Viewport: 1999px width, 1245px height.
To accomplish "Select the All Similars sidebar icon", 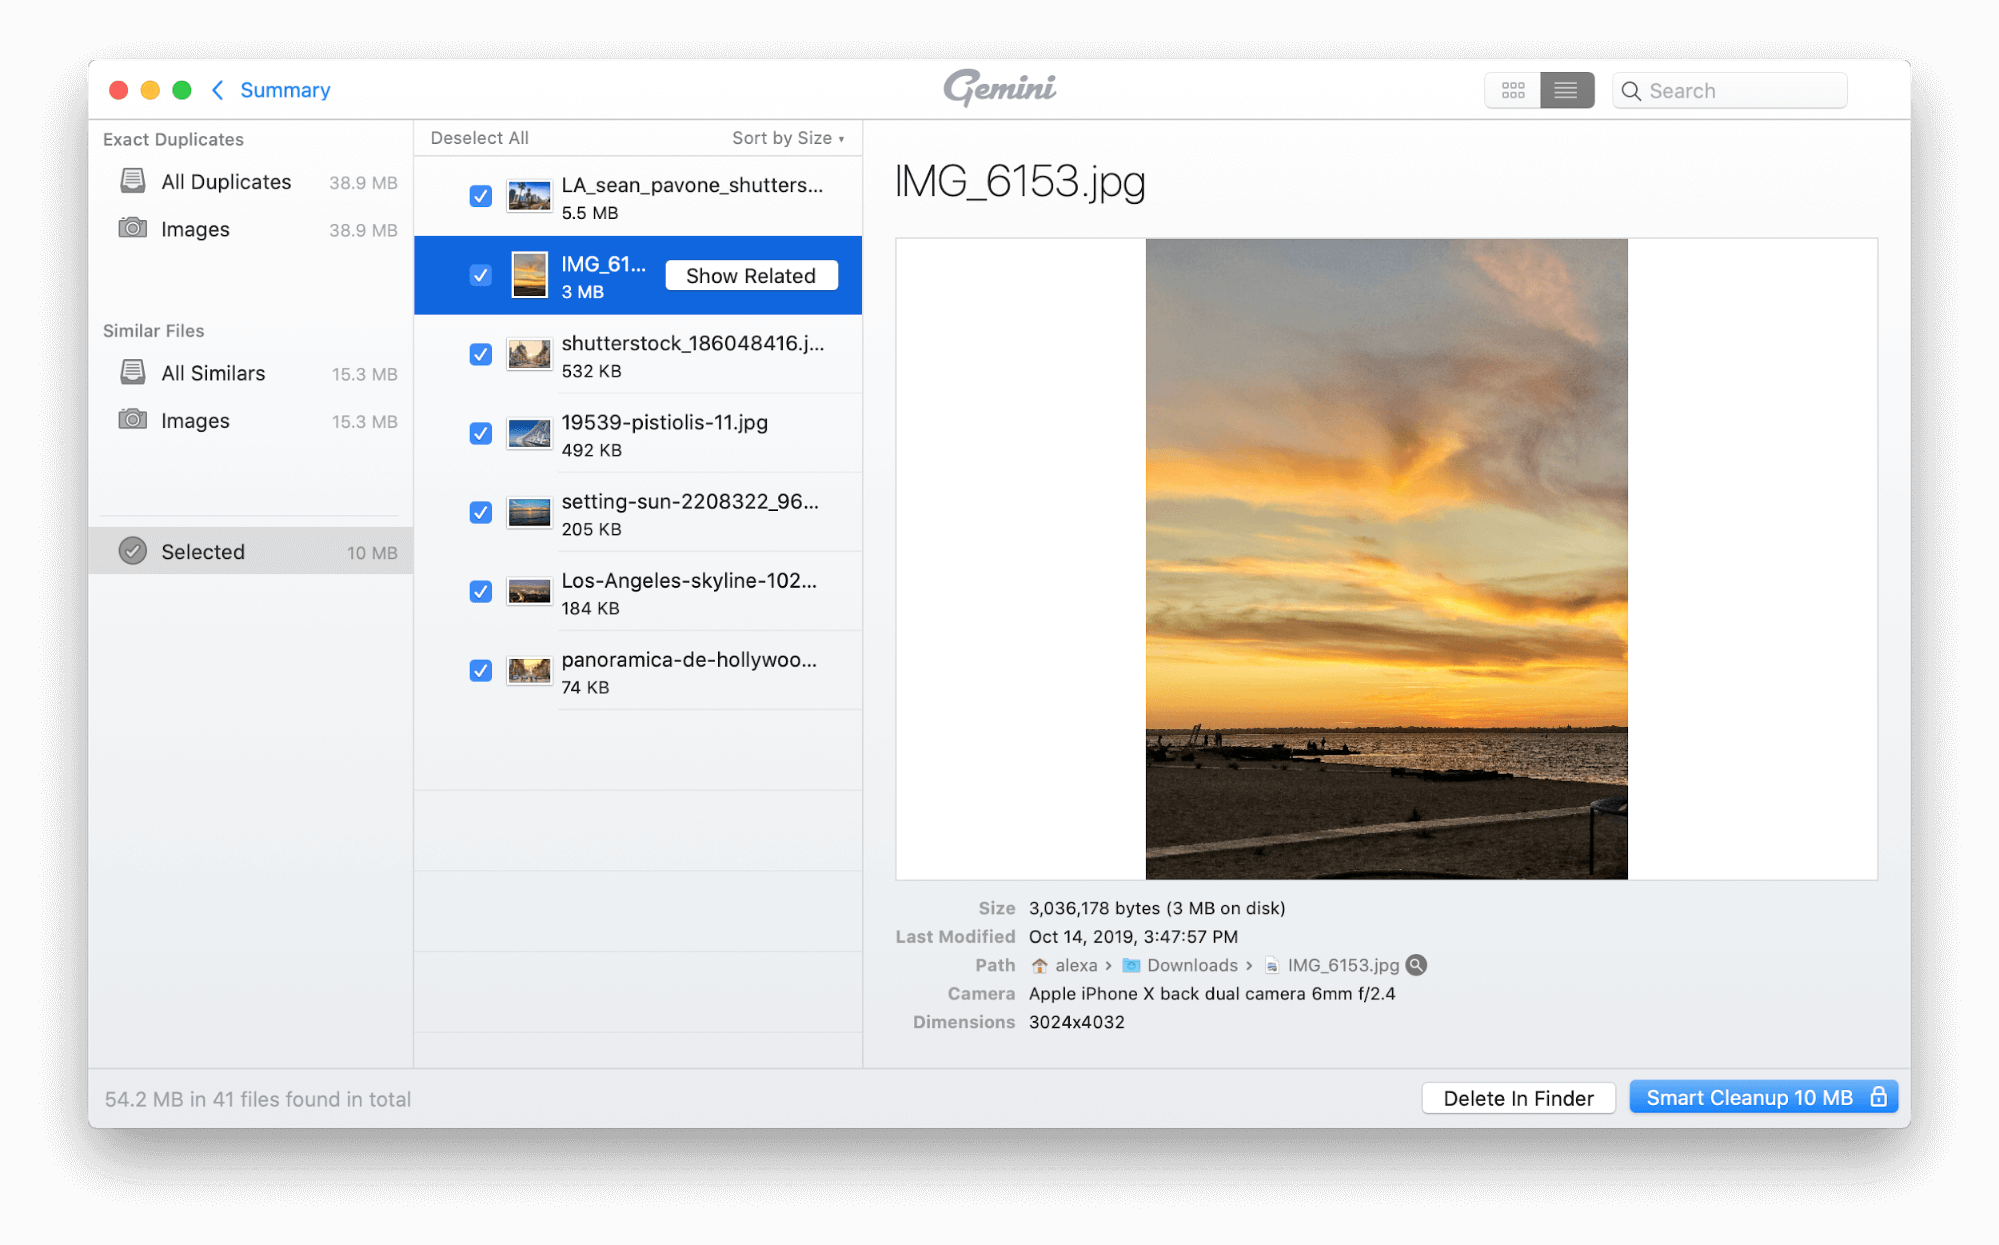I will pyautogui.click(x=132, y=373).
